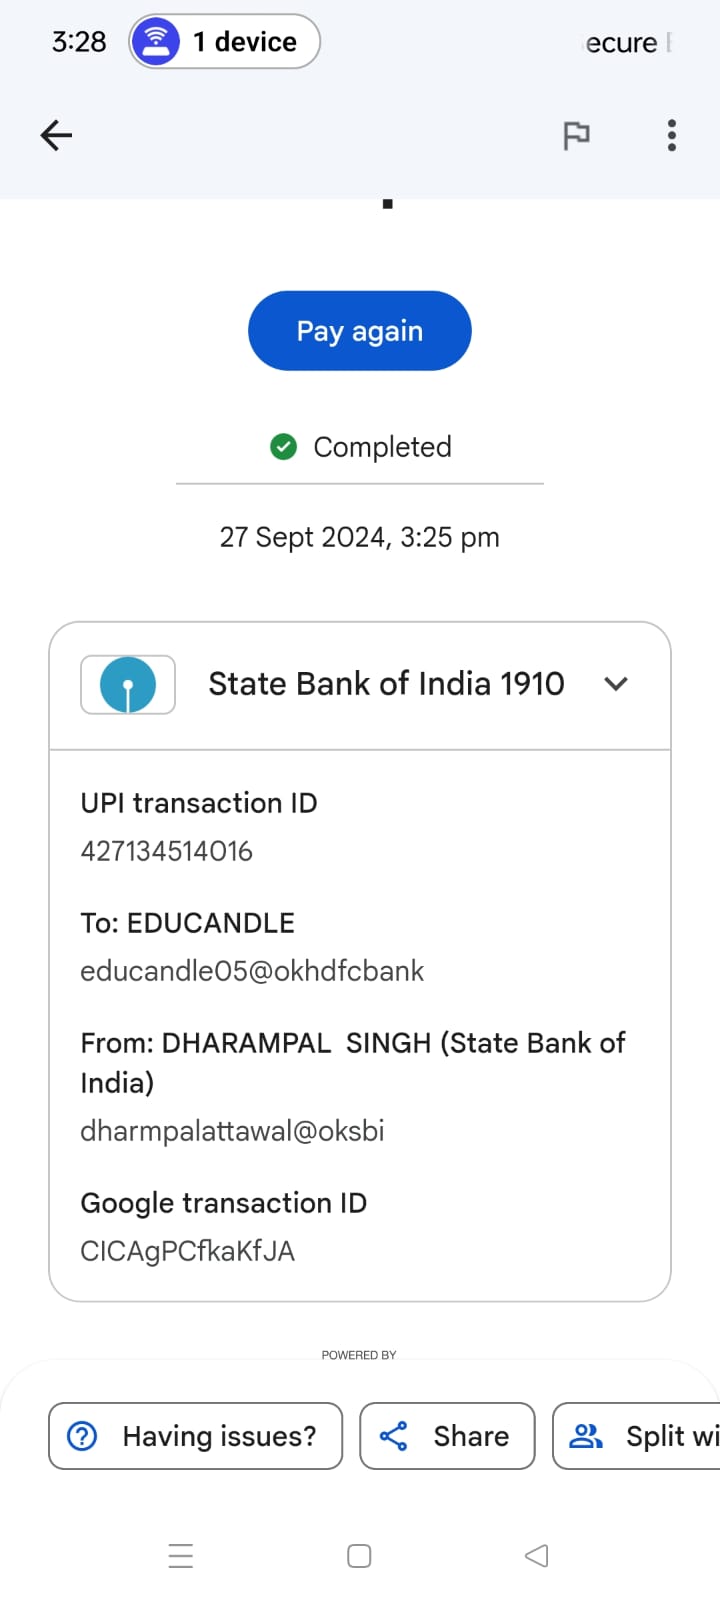Image resolution: width=720 pixels, height=1600 pixels.
Task: Collapse the State Bank of India 1910 header
Action: (386, 684)
